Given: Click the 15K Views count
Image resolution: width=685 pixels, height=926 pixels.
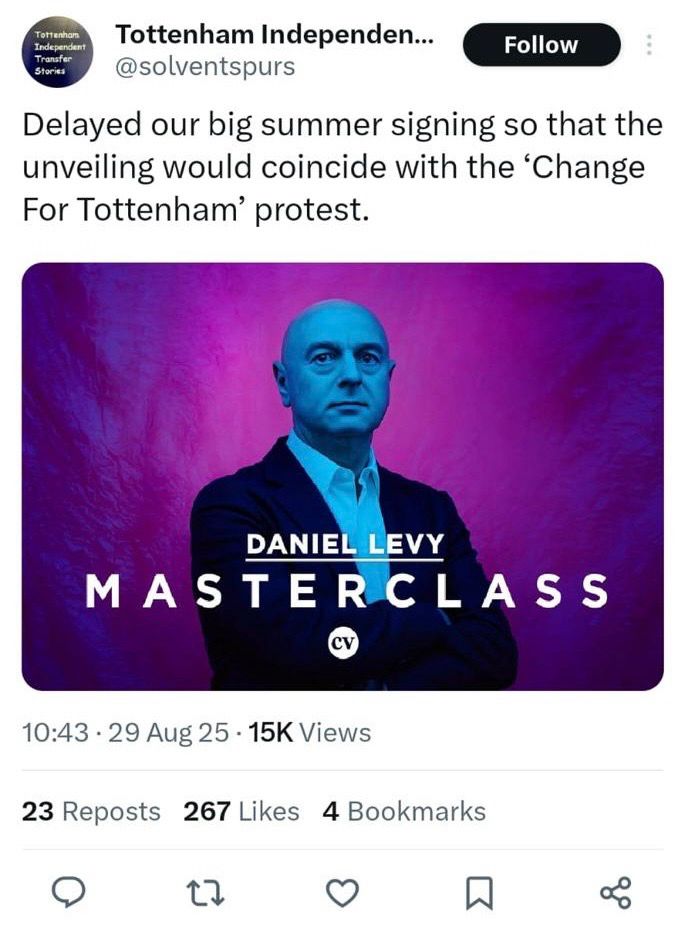Looking at the screenshot, I should click(314, 732).
